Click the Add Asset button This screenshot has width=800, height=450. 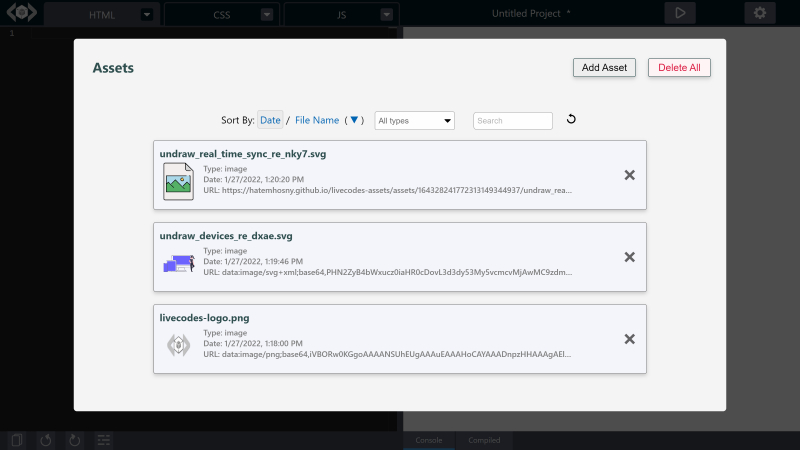pyautogui.click(x=604, y=67)
